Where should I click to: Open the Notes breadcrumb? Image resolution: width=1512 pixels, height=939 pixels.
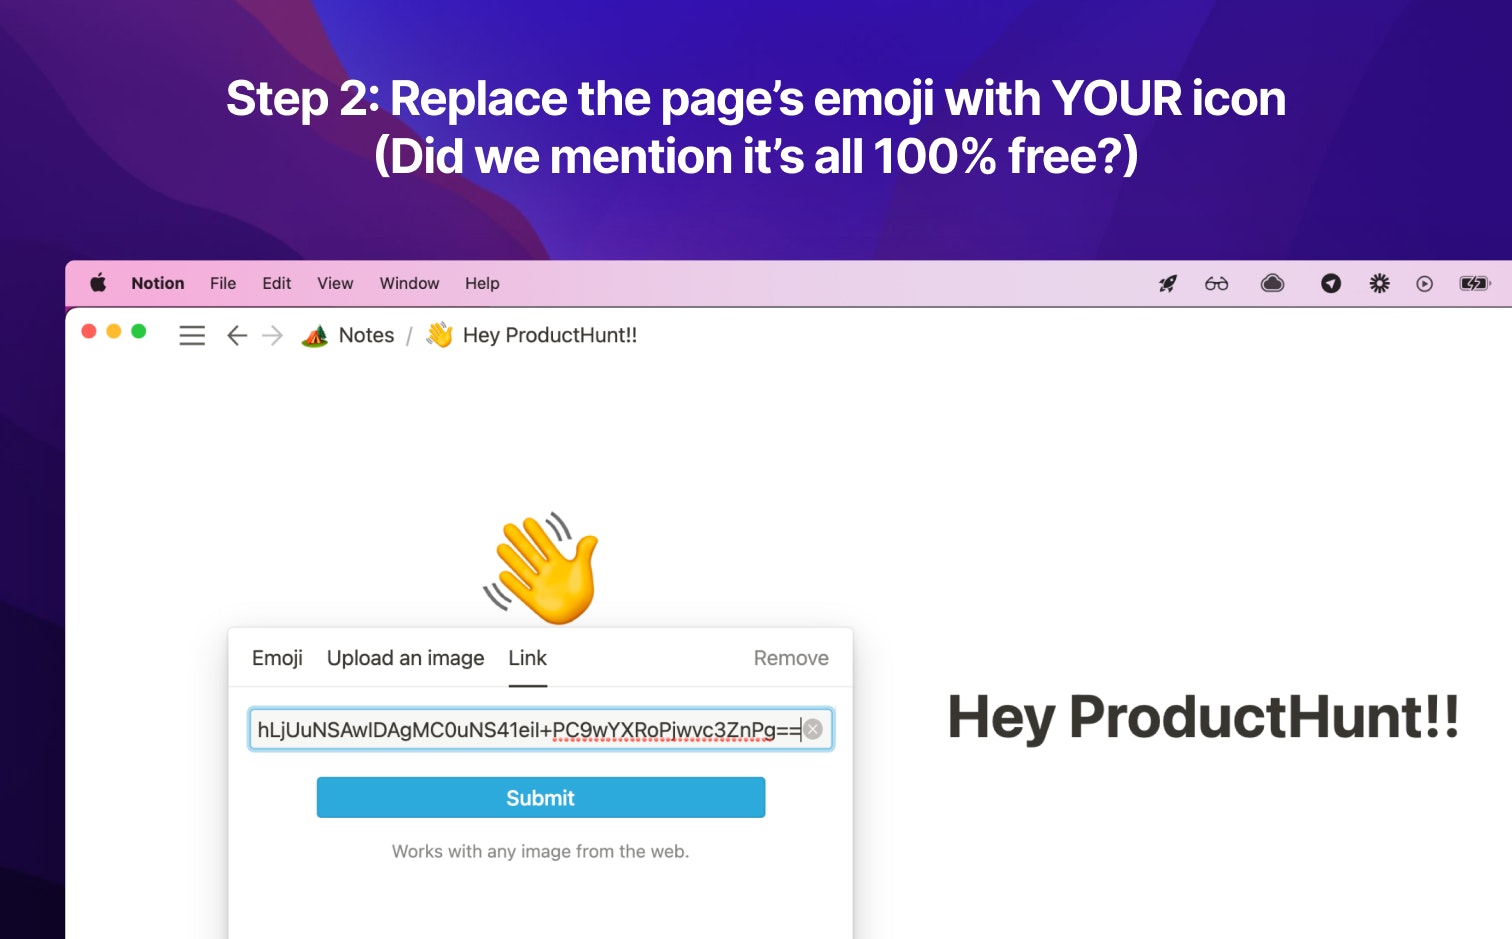[x=366, y=336]
